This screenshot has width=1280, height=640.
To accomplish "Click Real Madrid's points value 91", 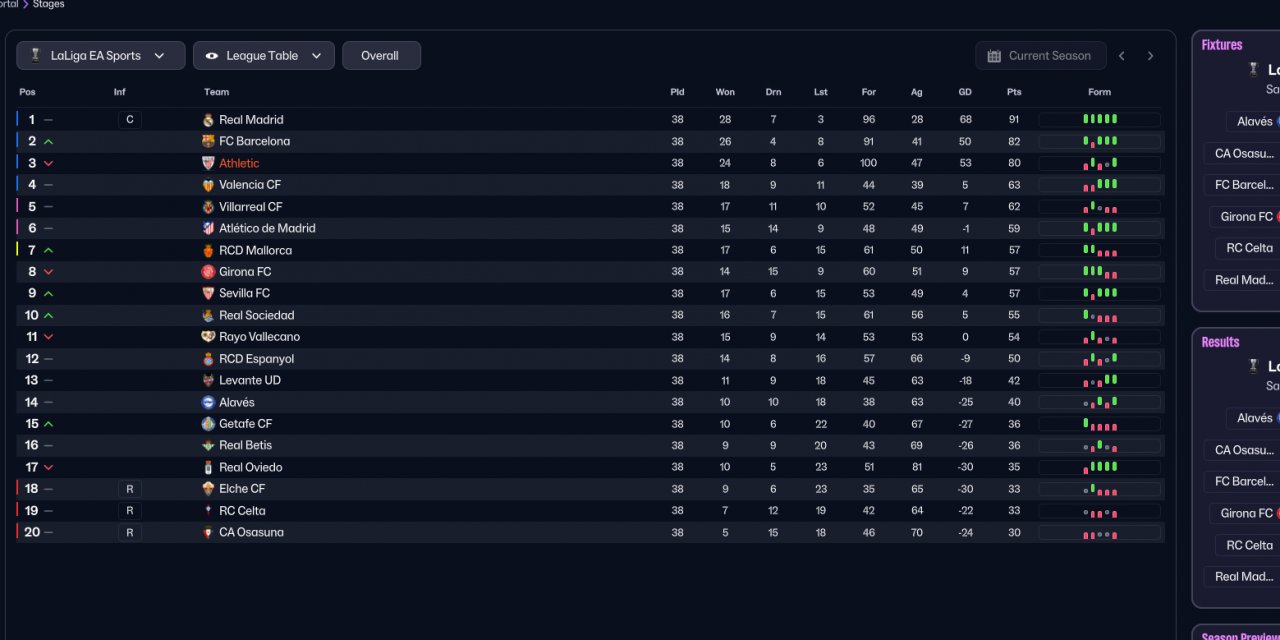I will pos(1014,120).
